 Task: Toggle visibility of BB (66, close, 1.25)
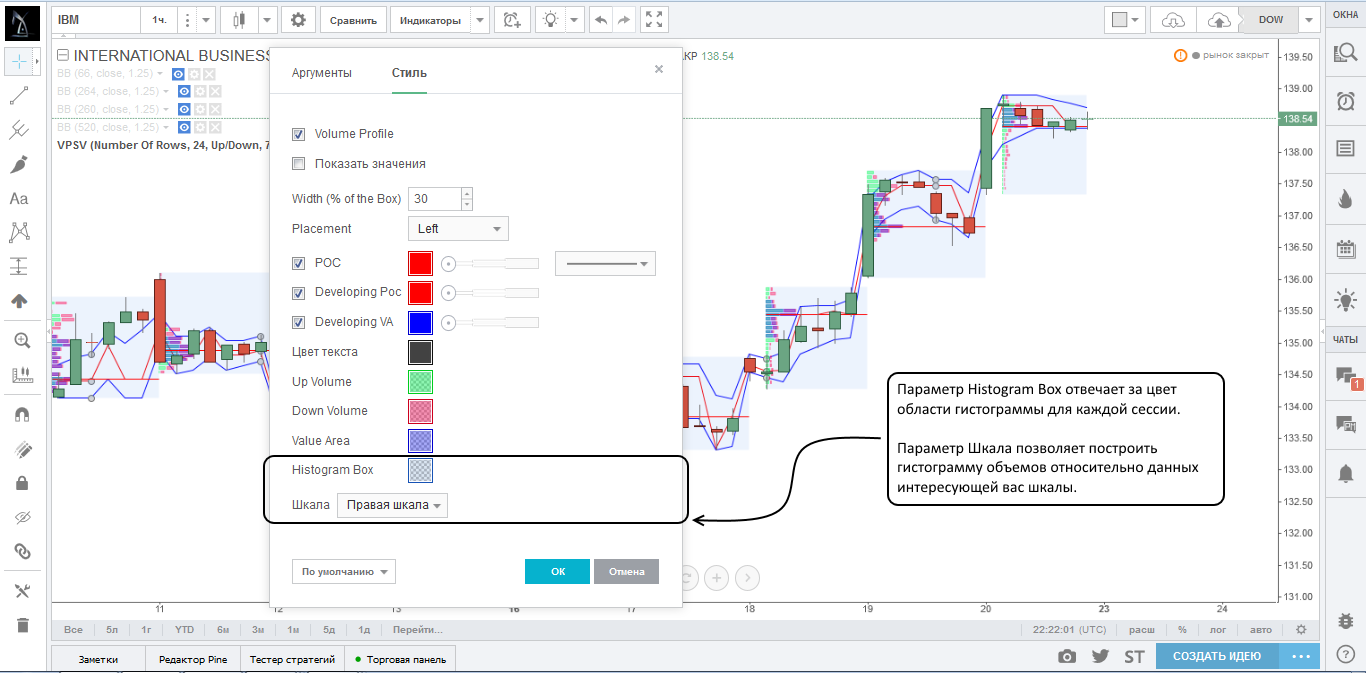179,74
